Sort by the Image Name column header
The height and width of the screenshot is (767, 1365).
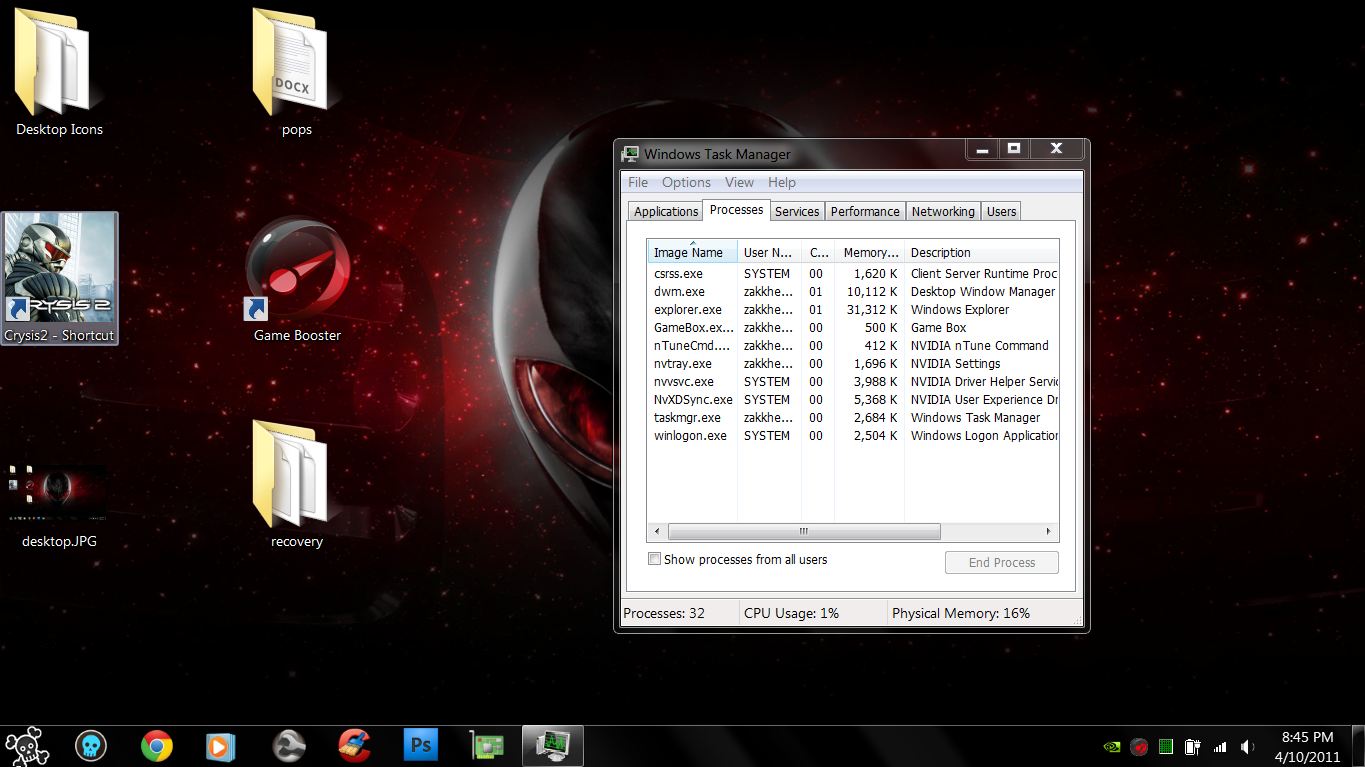692,252
